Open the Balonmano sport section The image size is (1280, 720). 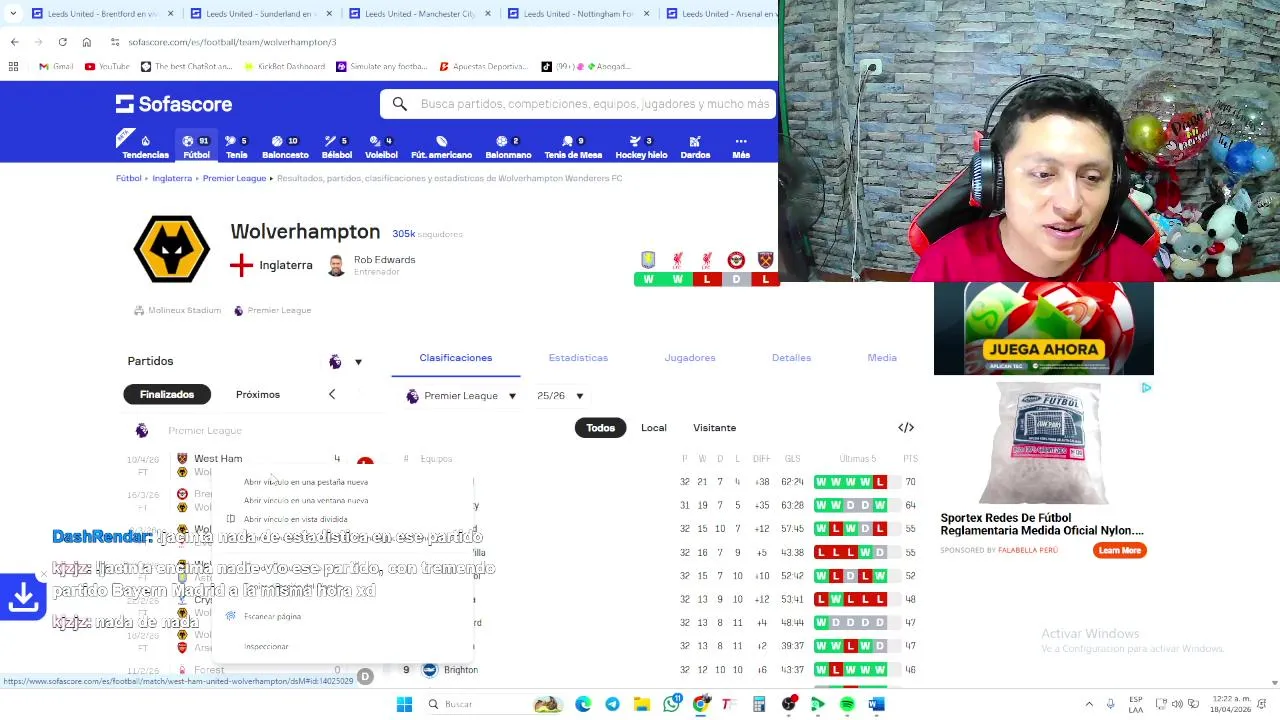point(508,147)
